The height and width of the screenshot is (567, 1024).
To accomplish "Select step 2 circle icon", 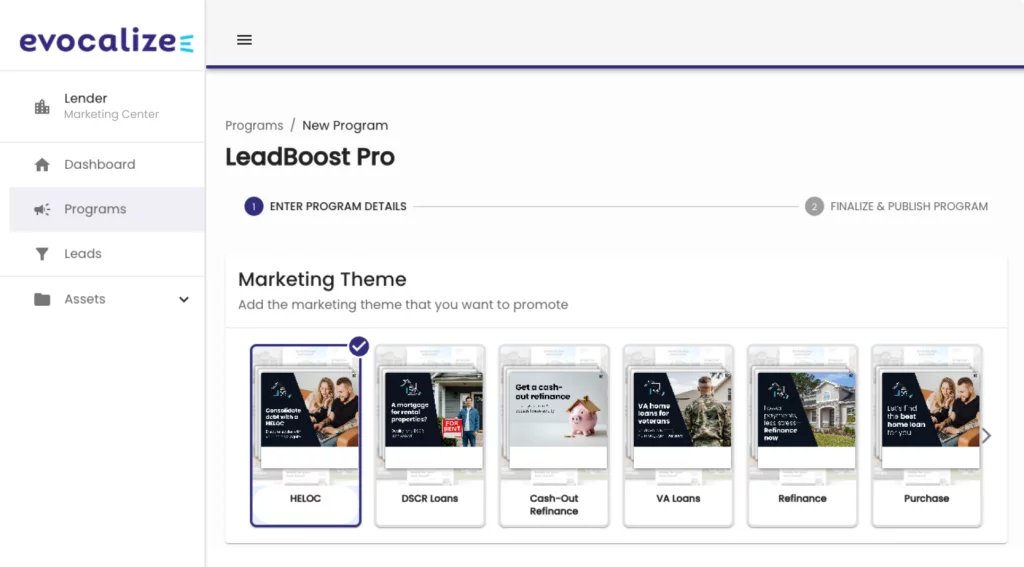I will [x=814, y=206].
